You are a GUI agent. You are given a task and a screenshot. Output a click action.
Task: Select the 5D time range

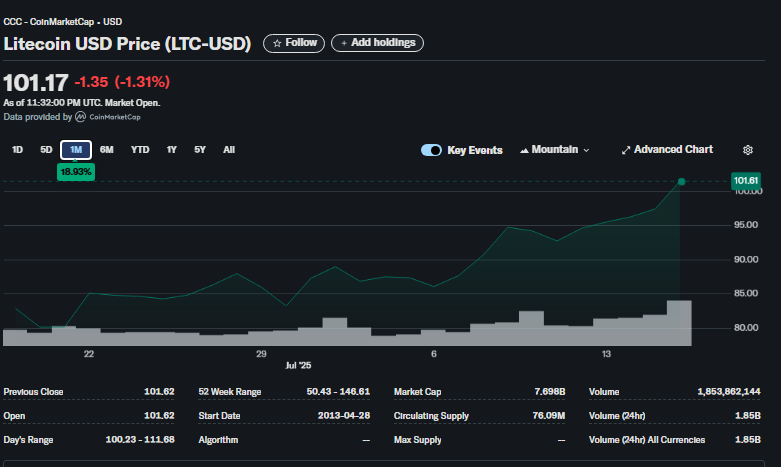[x=46, y=149]
